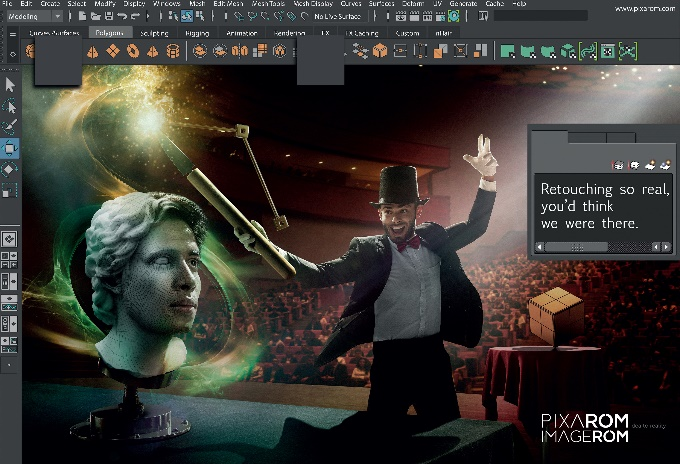680x464 pixels.
Task: Select by hierarchy mode icon
Action: pyautogui.click(x=173, y=16)
